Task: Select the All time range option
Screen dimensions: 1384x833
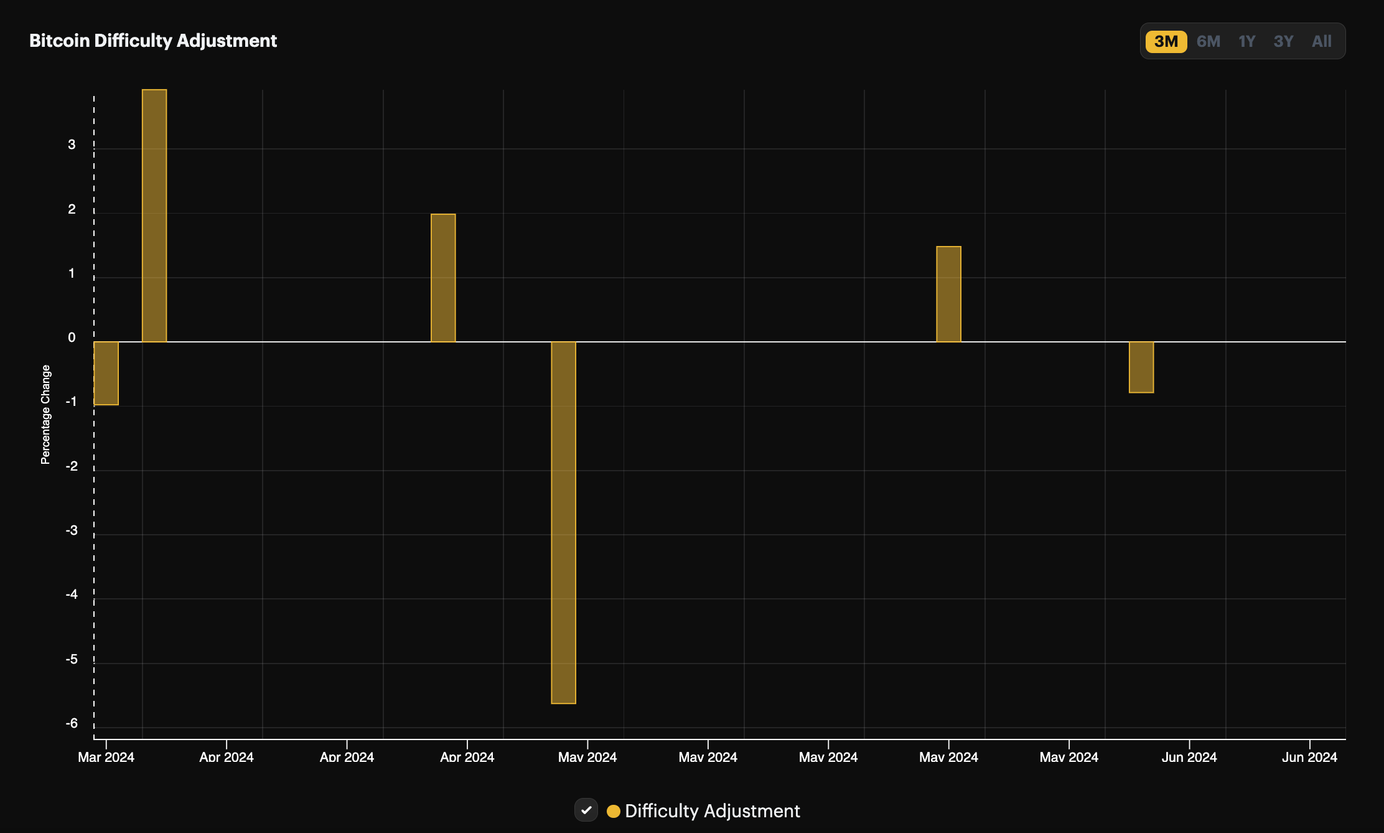Action: [1321, 41]
